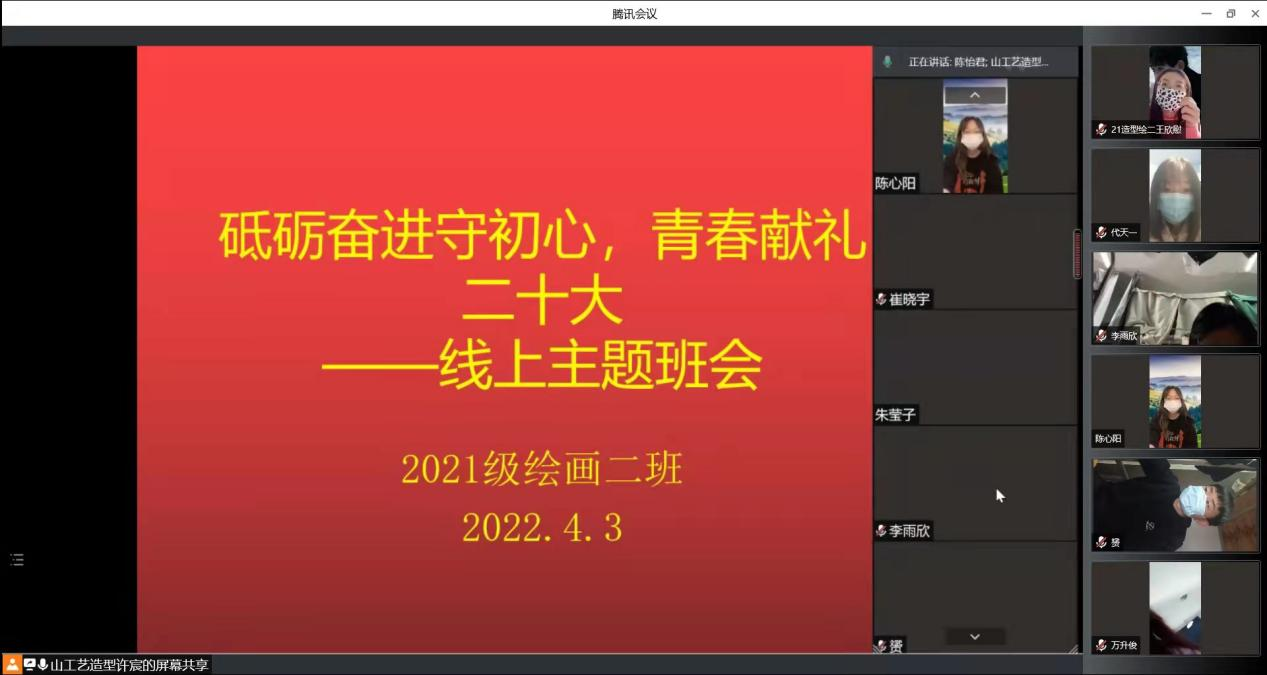Click the screen share icon in bottom status bar
Screen dimensions: 1267x675
tap(29, 665)
